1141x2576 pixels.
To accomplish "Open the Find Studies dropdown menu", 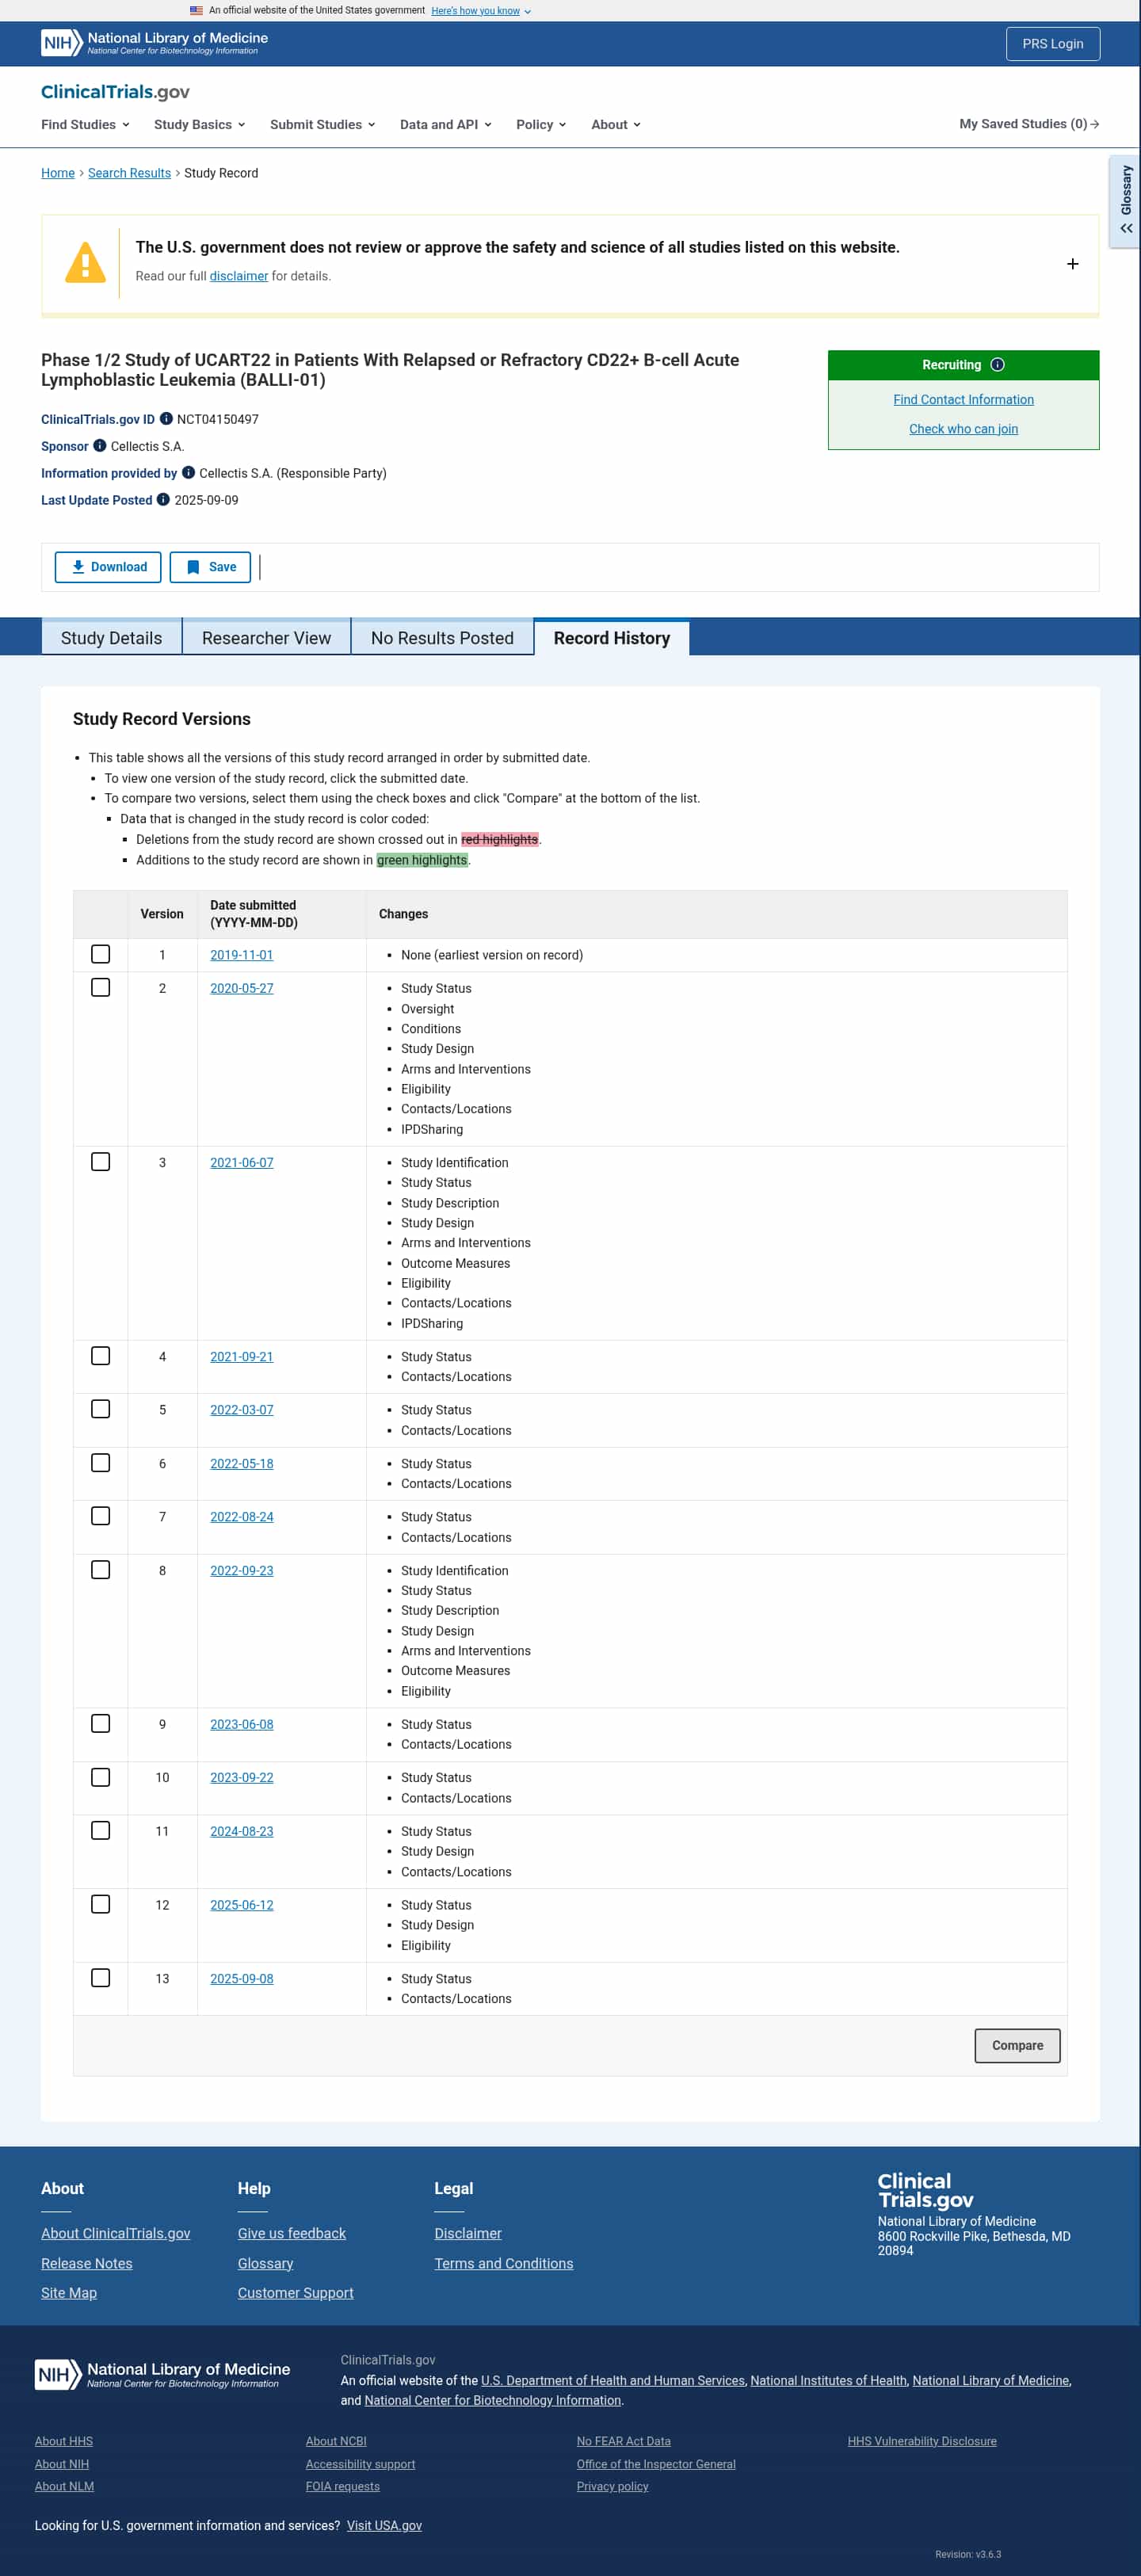I will click(x=85, y=125).
